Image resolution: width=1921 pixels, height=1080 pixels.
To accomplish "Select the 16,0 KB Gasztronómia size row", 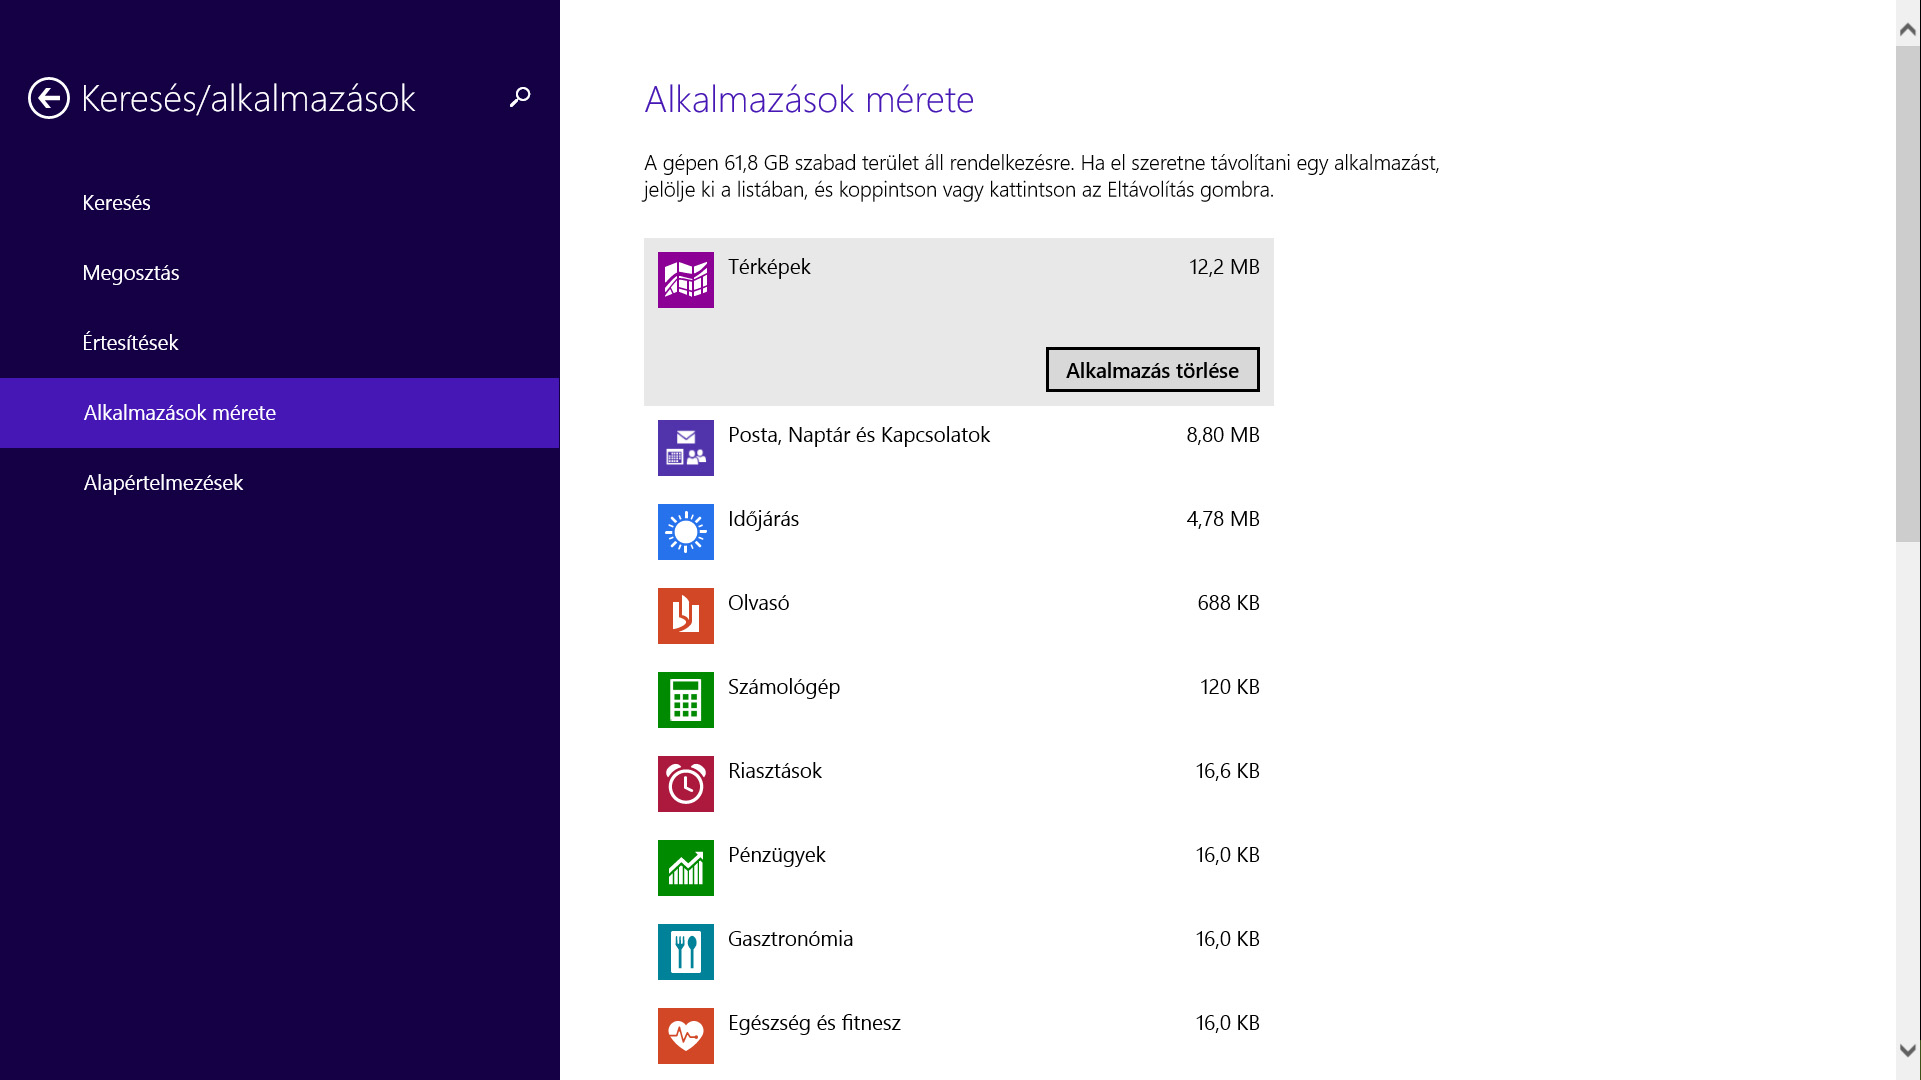I will coord(1227,939).
